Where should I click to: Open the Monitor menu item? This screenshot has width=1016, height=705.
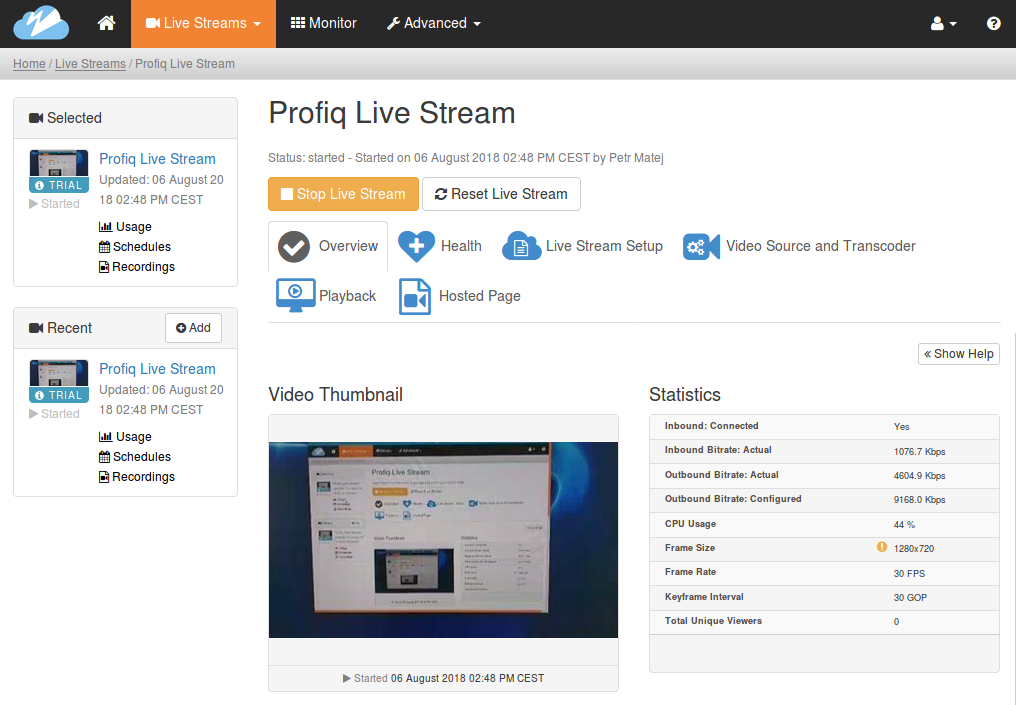click(x=324, y=23)
